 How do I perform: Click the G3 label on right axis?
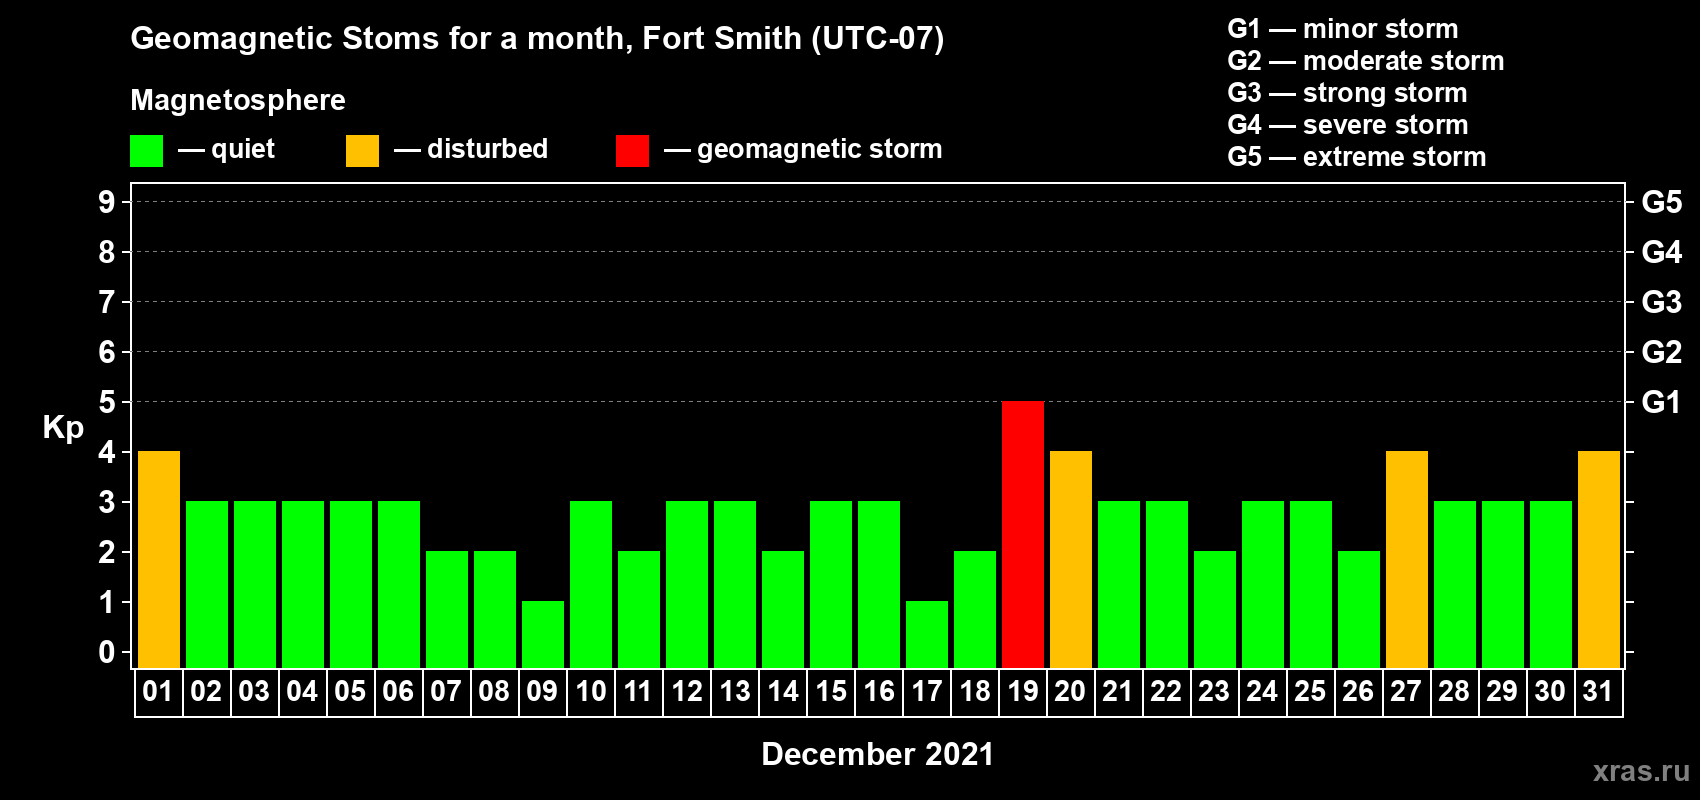1661,302
